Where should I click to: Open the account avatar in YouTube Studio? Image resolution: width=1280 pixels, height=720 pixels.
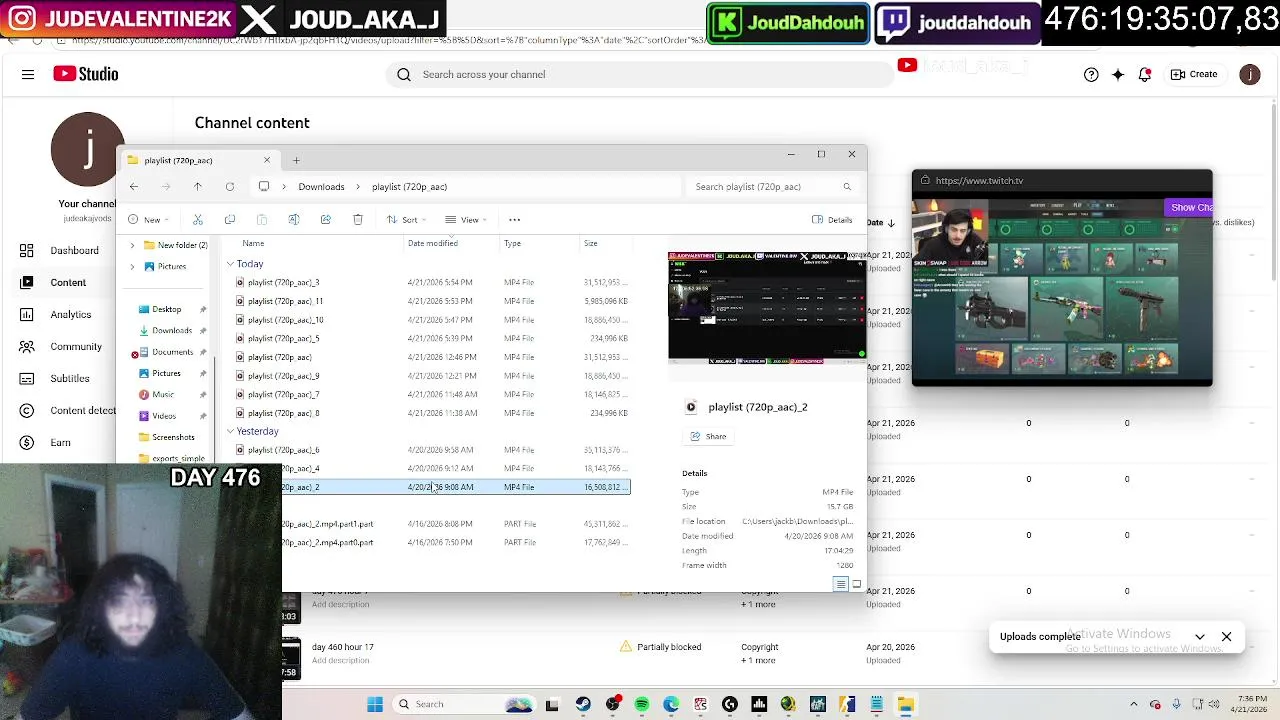click(1249, 74)
